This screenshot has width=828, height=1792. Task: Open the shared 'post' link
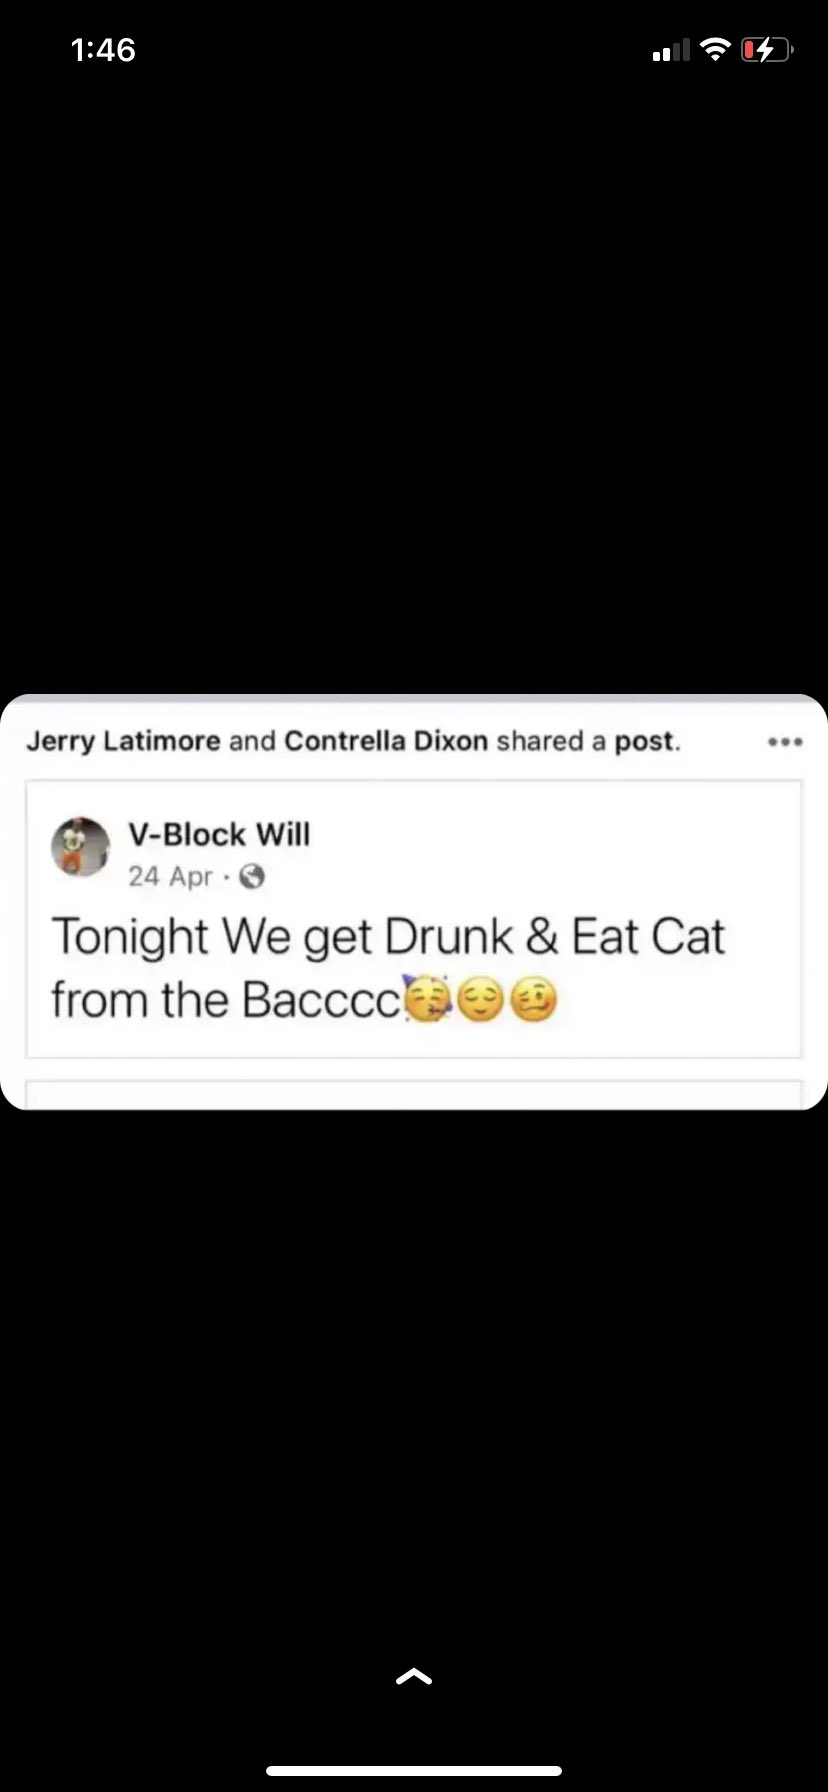645,742
